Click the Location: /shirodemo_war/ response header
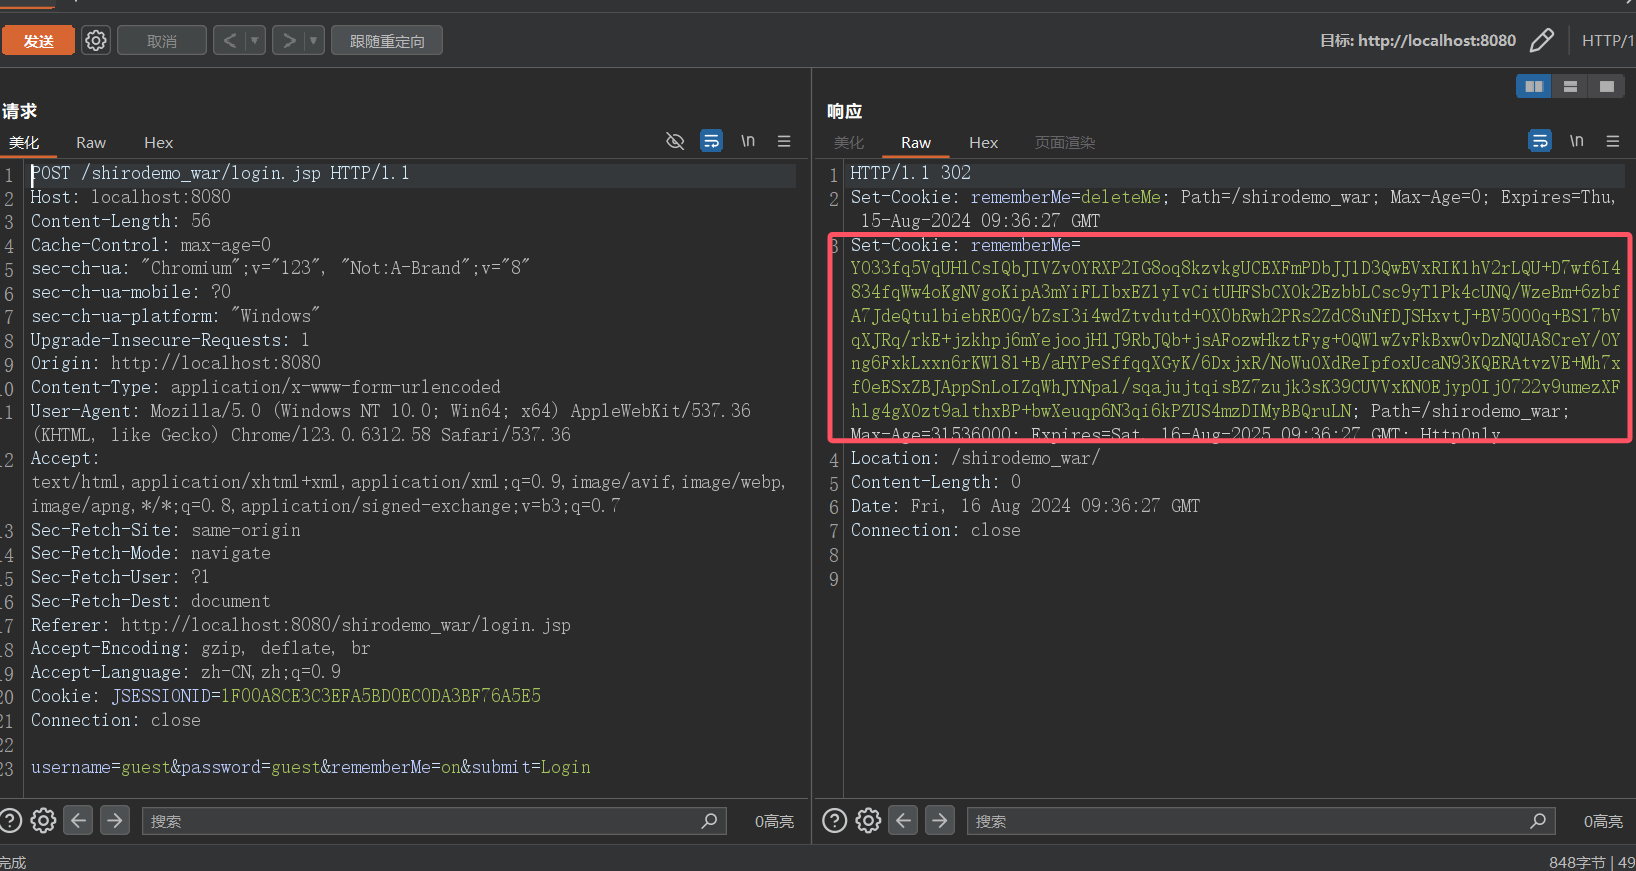 coord(976,459)
